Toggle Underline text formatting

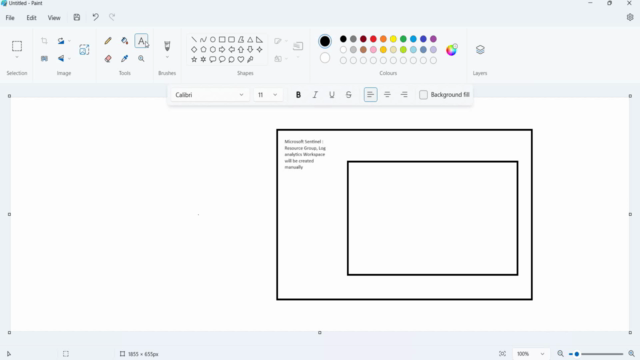pos(332,95)
